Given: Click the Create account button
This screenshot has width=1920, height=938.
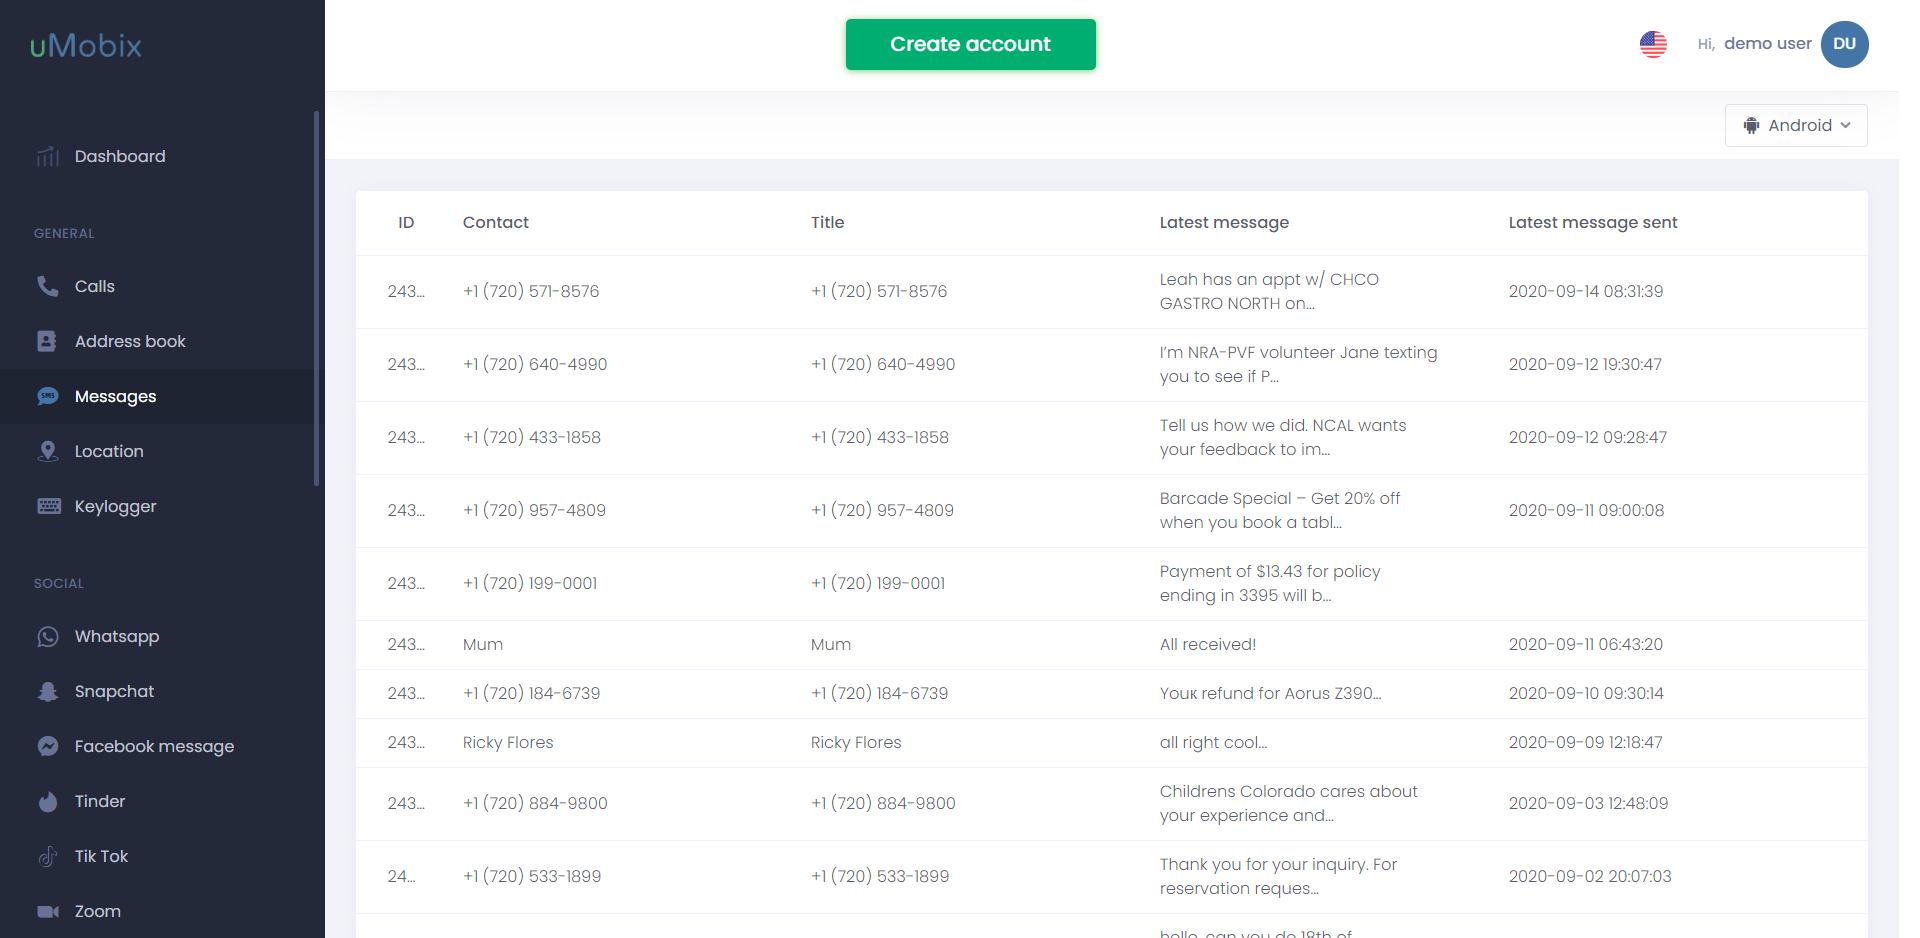Looking at the screenshot, I should (x=971, y=44).
